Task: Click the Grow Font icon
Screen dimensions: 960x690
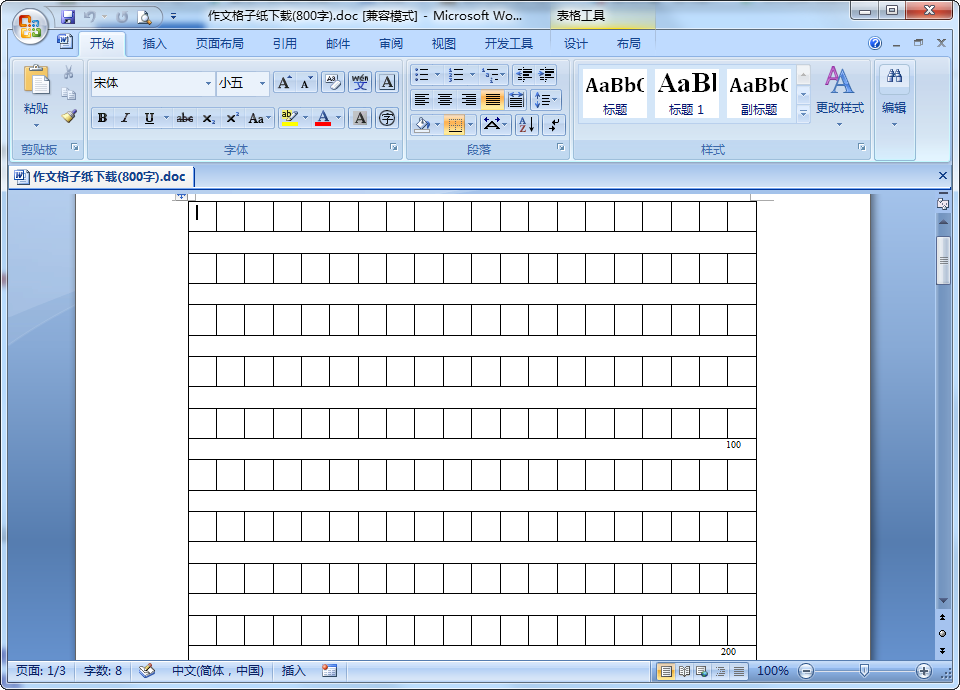Action: (x=287, y=83)
